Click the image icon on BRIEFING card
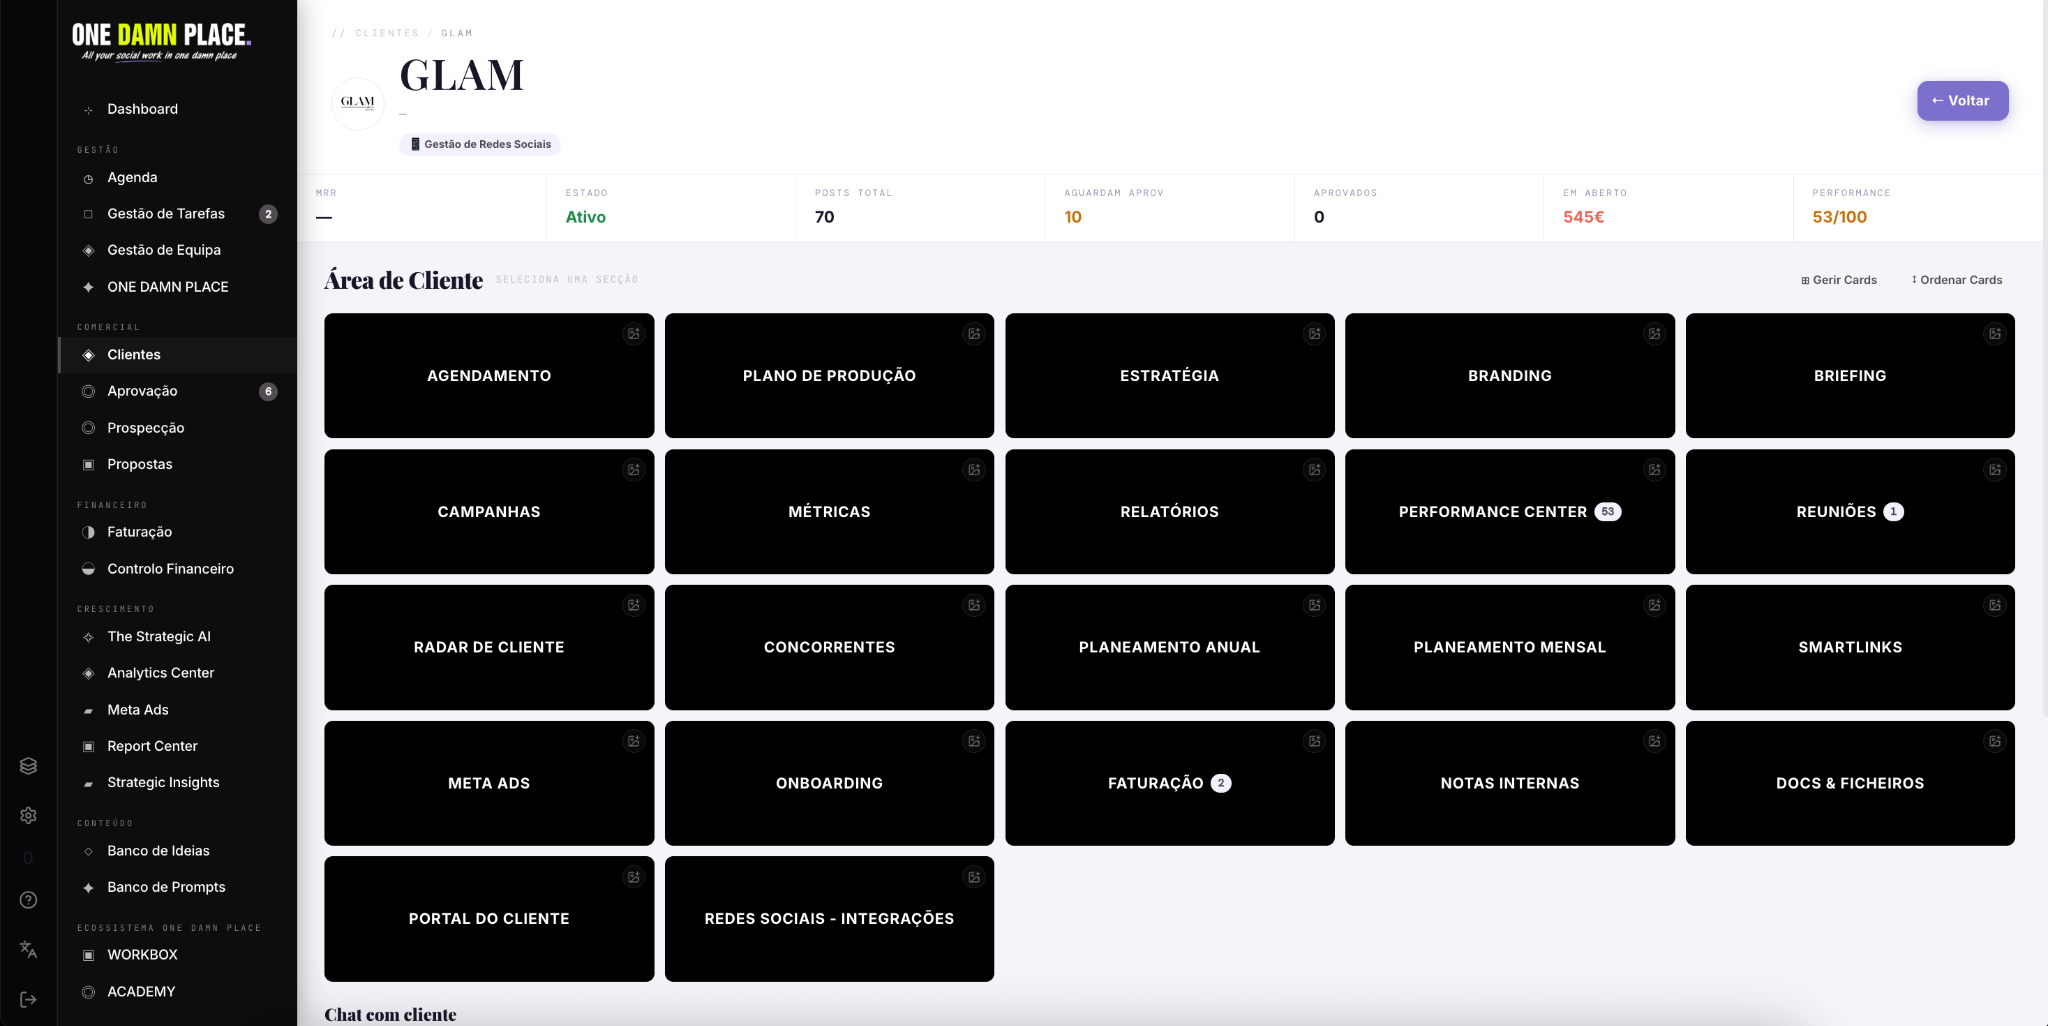This screenshot has height=1026, width=2048. pyautogui.click(x=1995, y=334)
